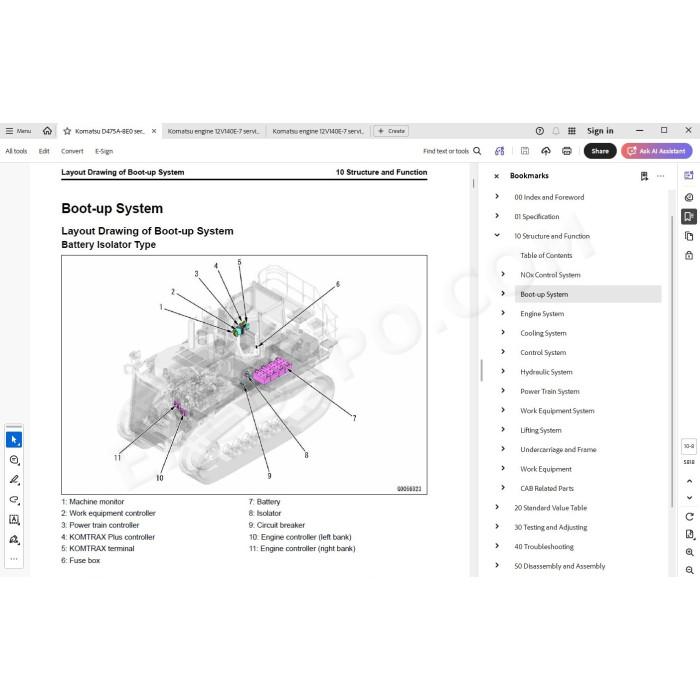Open Table of Contents bookmark
This screenshot has height=700, width=700.
[546, 255]
